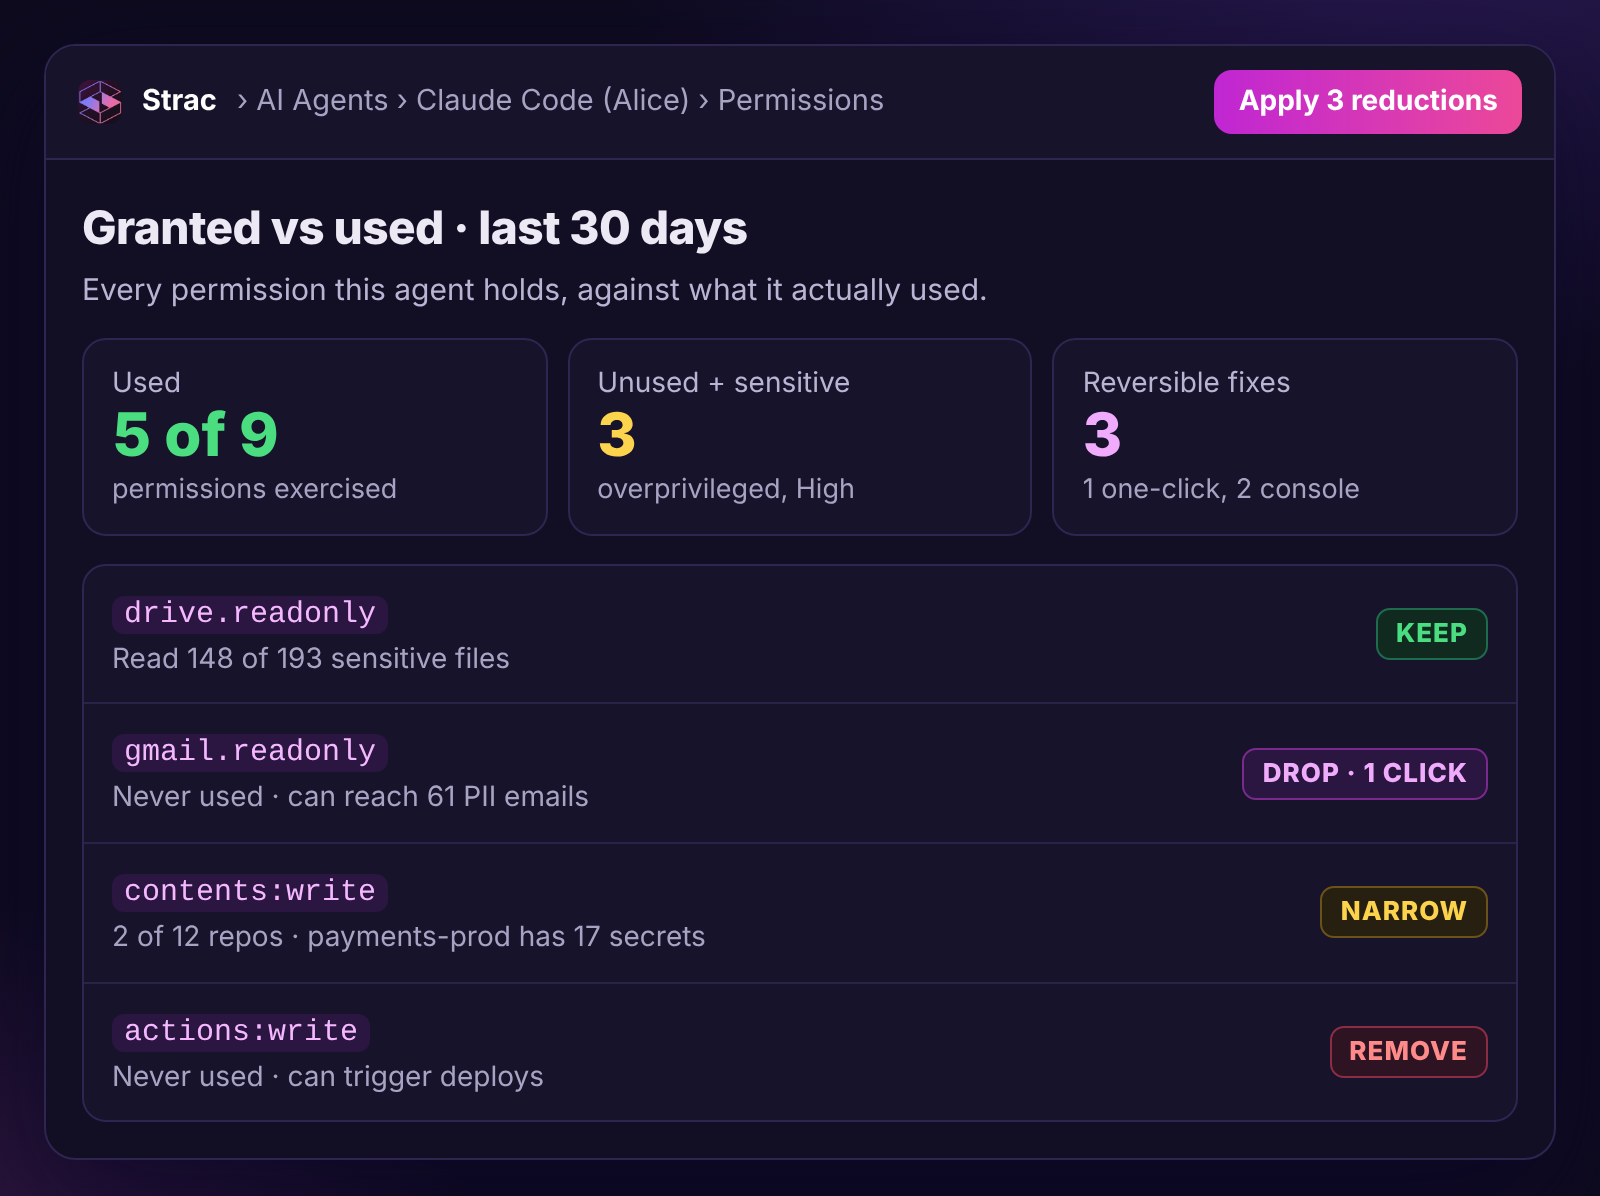Click '2 of 12 repos · payments-prod has 17 secrets'
This screenshot has width=1600, height=1196.
tap(409, 937)
